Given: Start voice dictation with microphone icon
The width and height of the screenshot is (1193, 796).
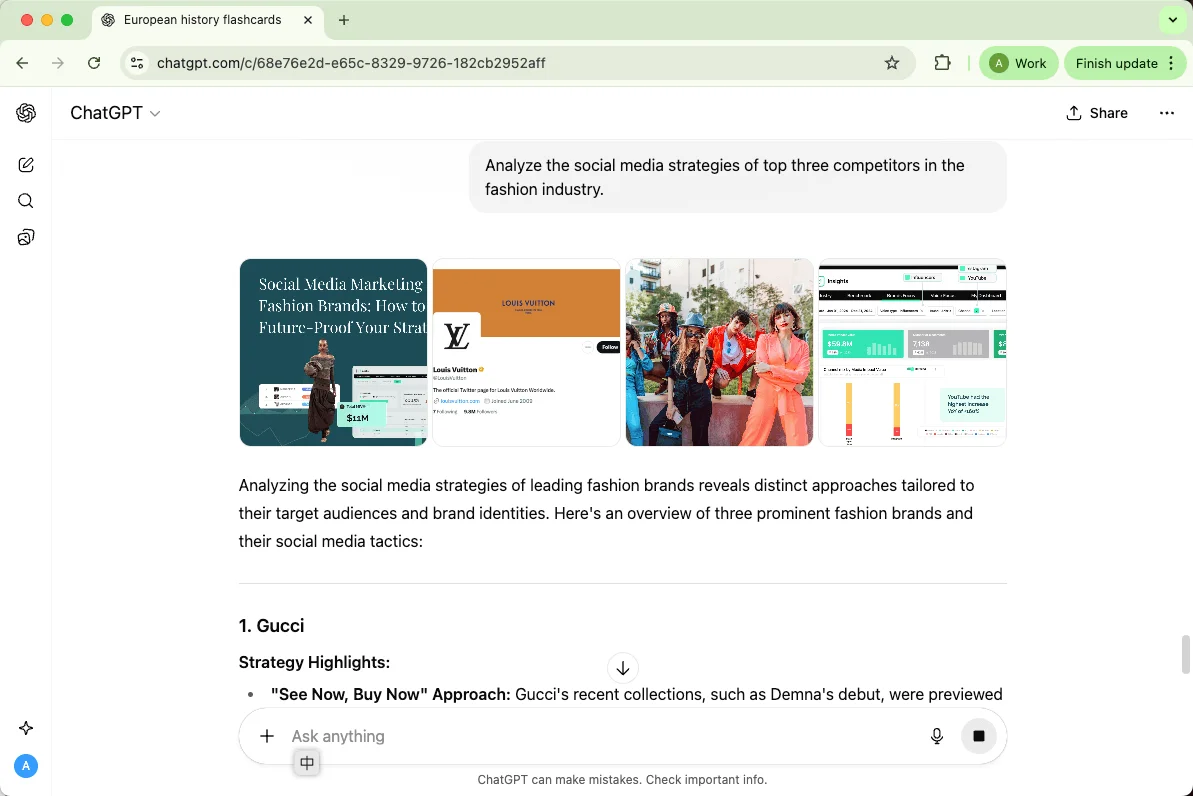Looking at the screenshot, I should 937,736.
